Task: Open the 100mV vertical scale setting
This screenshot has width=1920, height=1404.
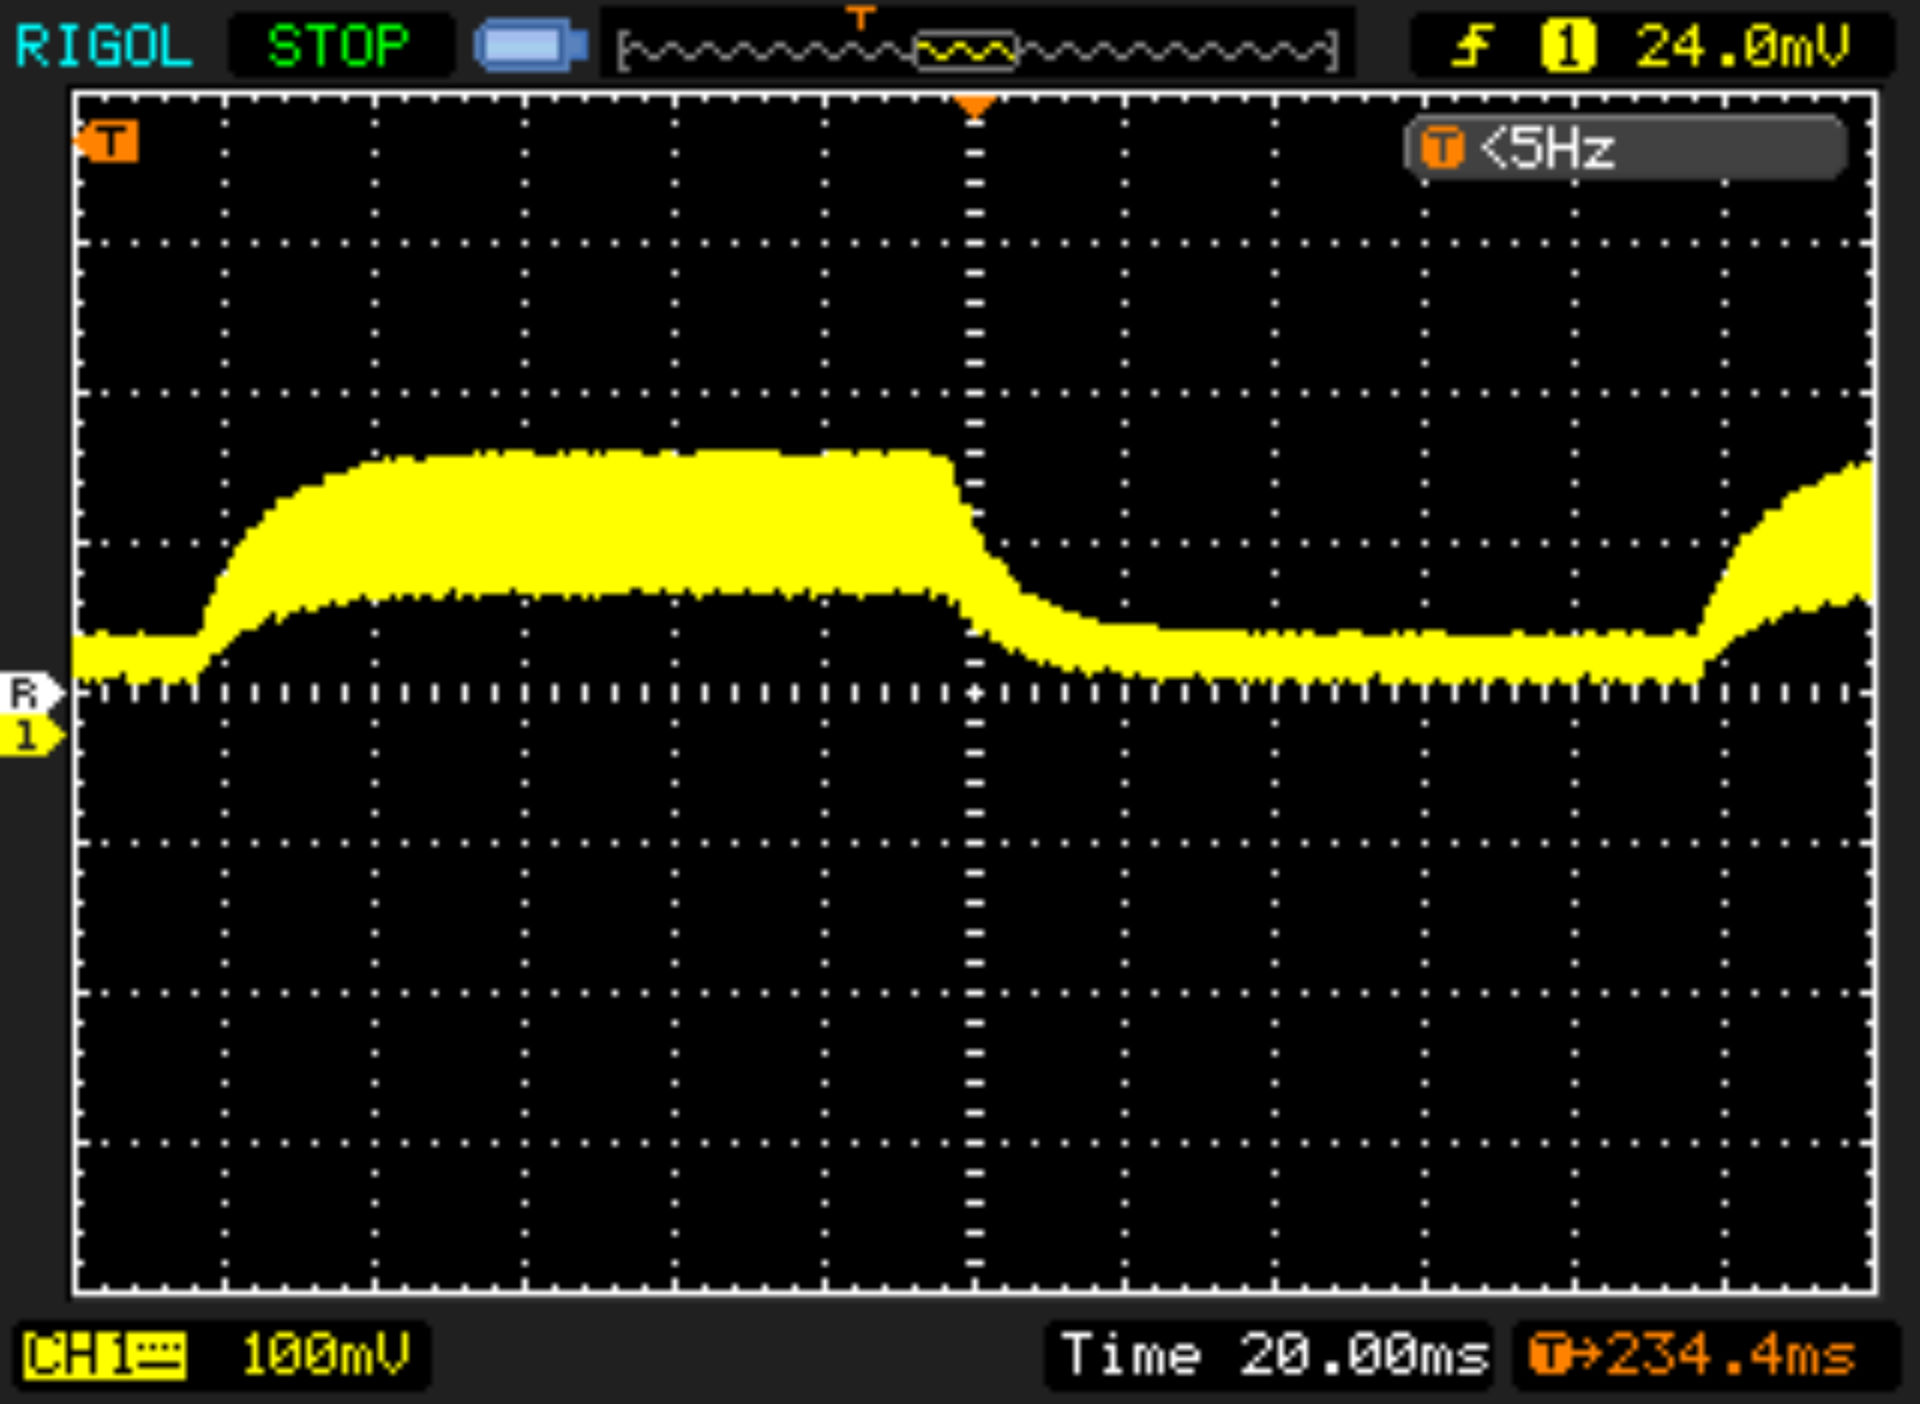Action: [325, 1356]
